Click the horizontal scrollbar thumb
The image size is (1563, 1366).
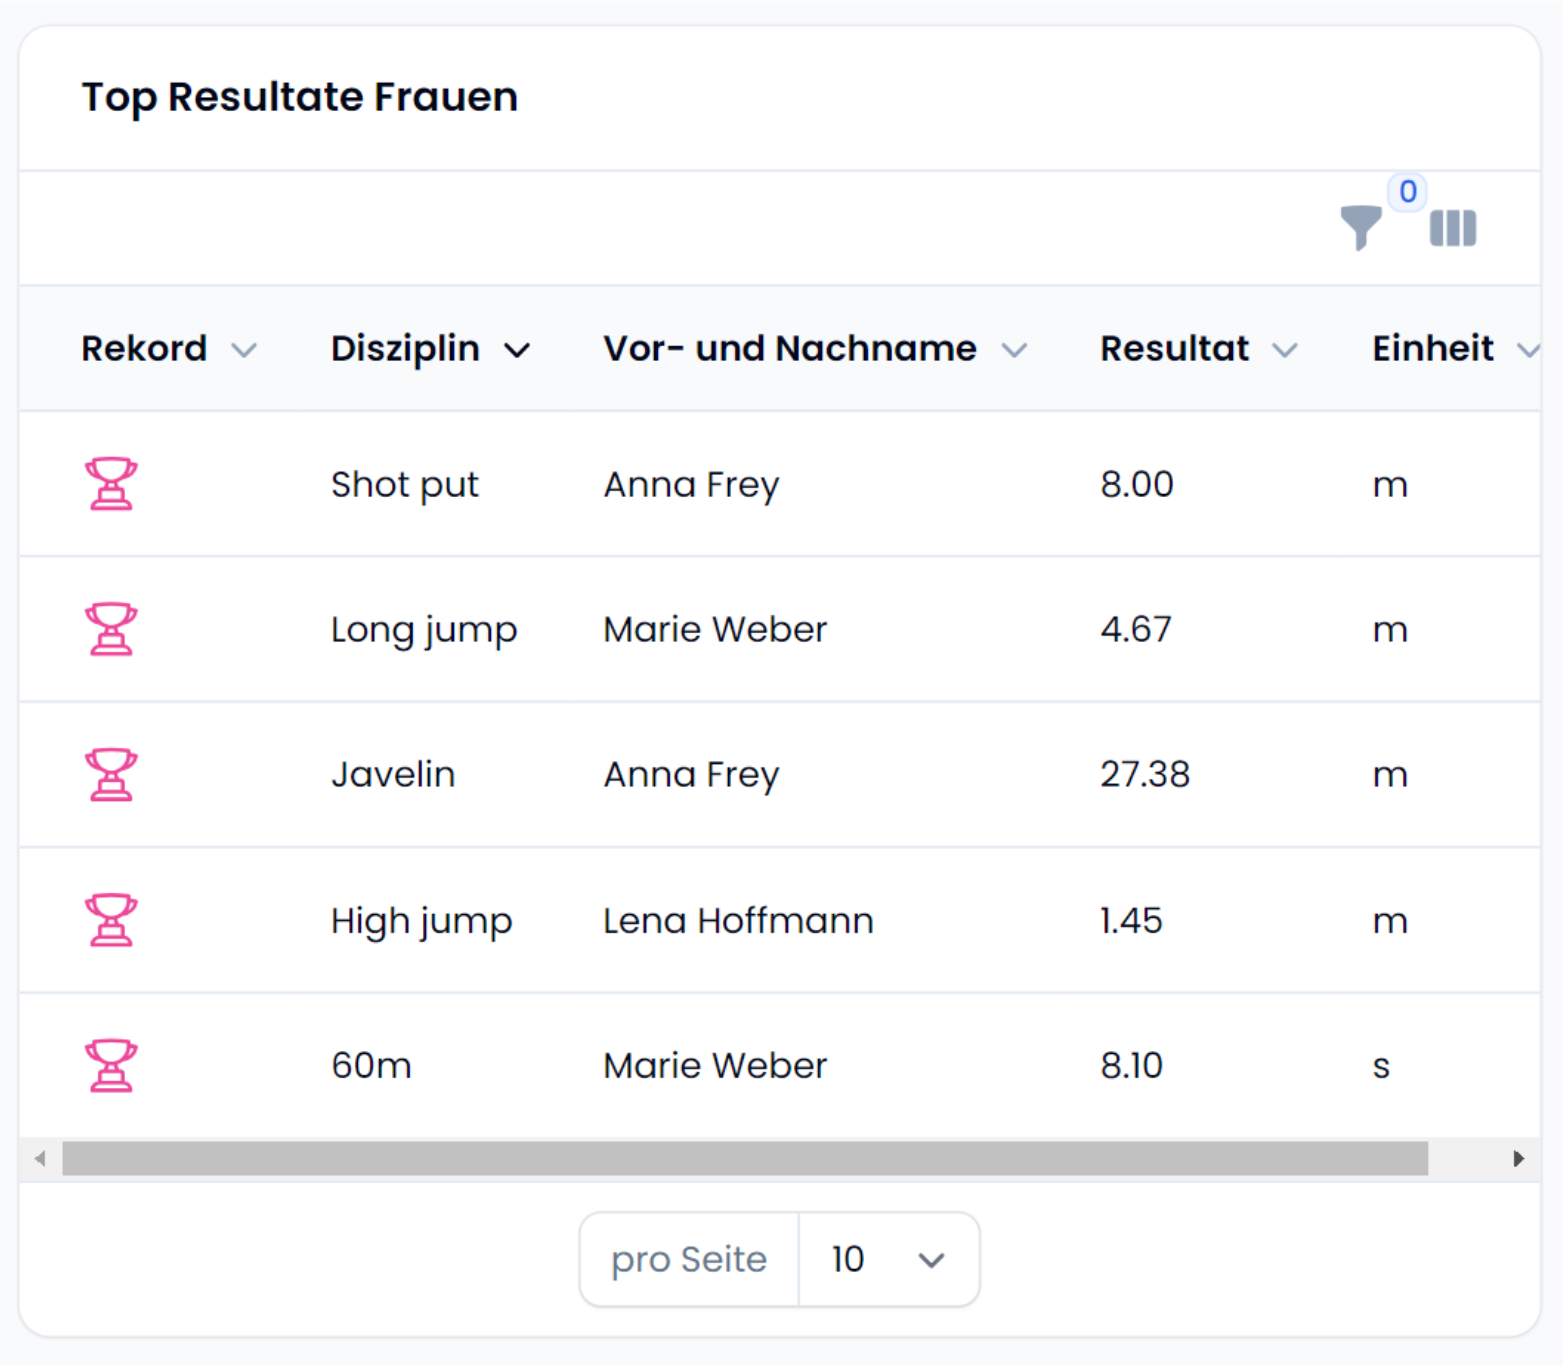pyautogui.click(x=745, y=1159)
